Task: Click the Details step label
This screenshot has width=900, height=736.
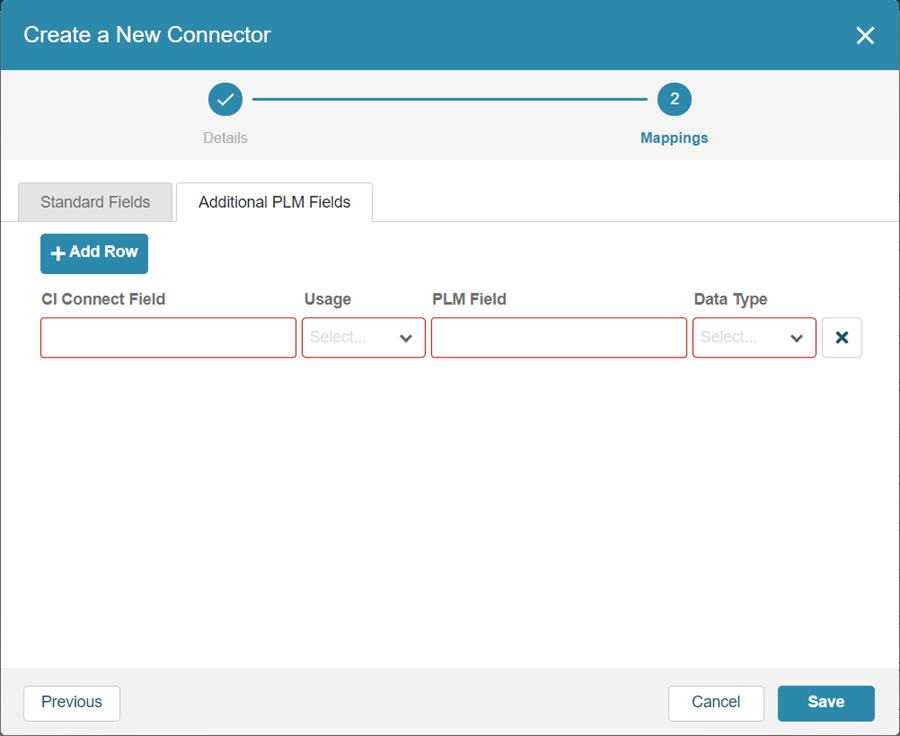Action: pos(225,138)
